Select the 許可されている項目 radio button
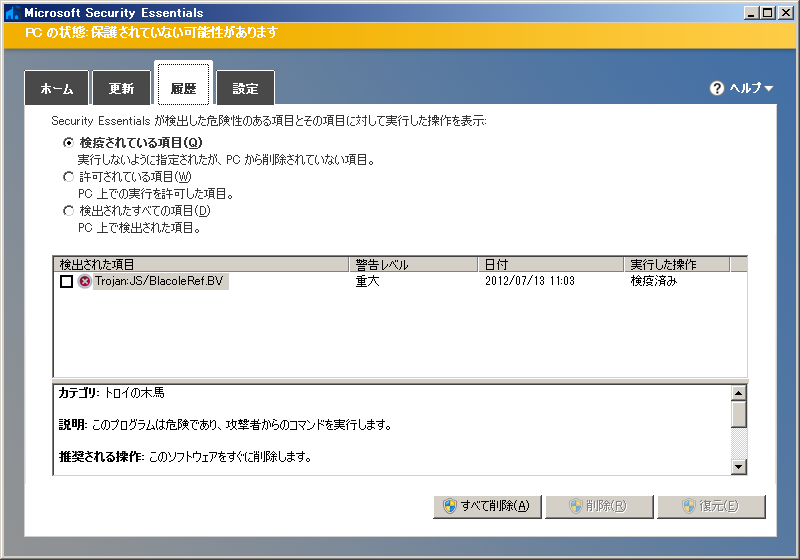 click(x=68, y=177)
